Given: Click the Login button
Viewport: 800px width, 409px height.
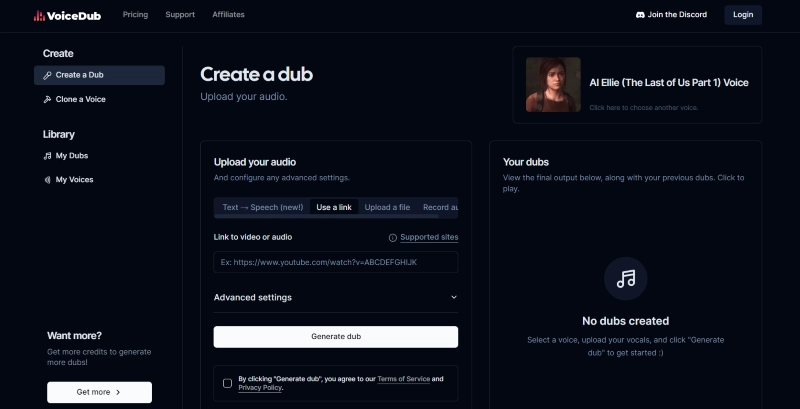Looking at the screenshot, I should click(x=743, y=15).
